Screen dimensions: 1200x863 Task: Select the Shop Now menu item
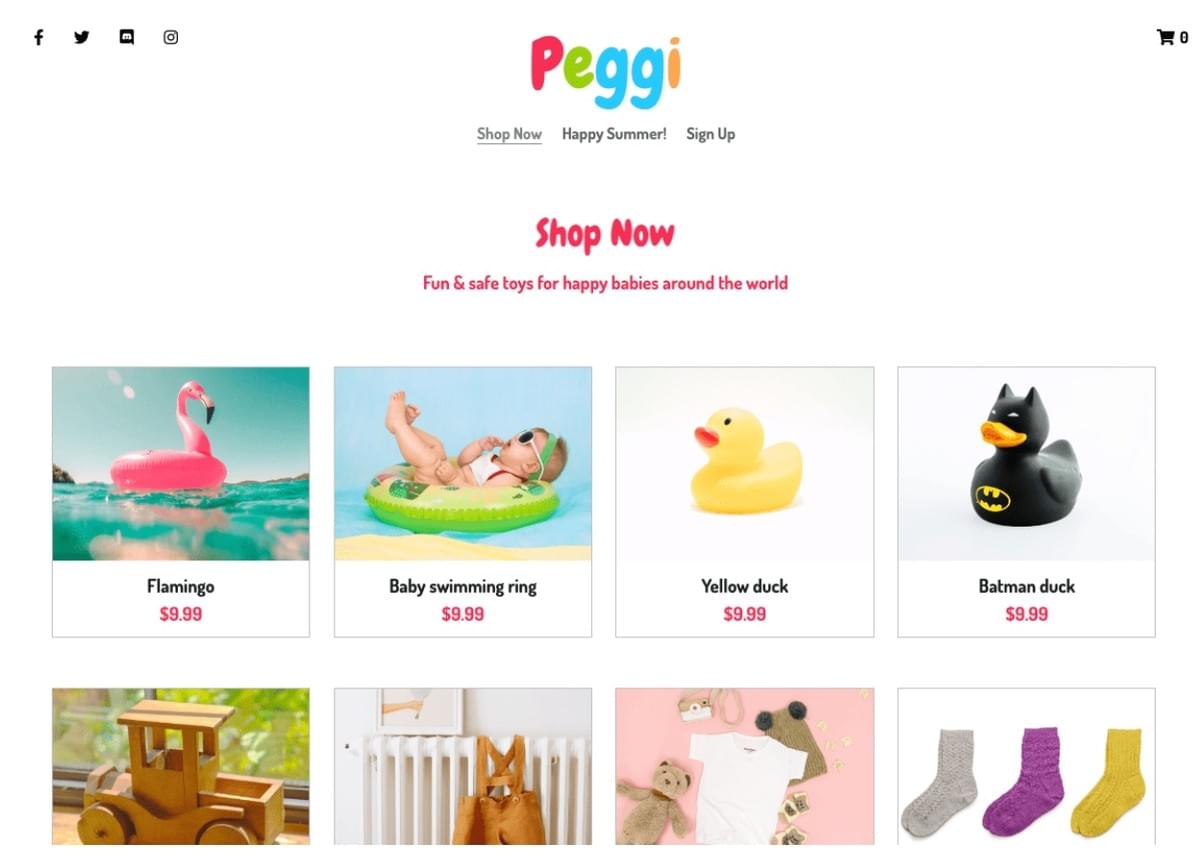point(509,134)
